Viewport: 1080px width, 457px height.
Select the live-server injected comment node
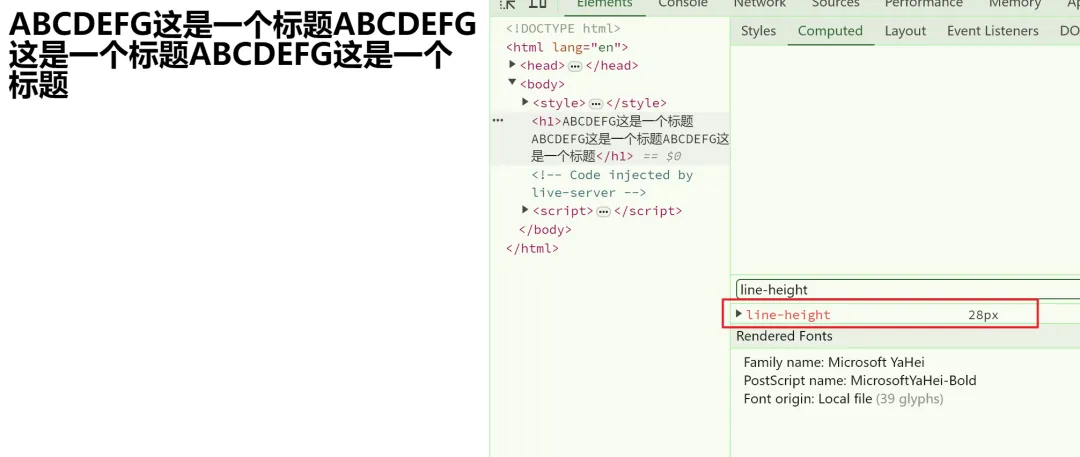tap(612, 184)
